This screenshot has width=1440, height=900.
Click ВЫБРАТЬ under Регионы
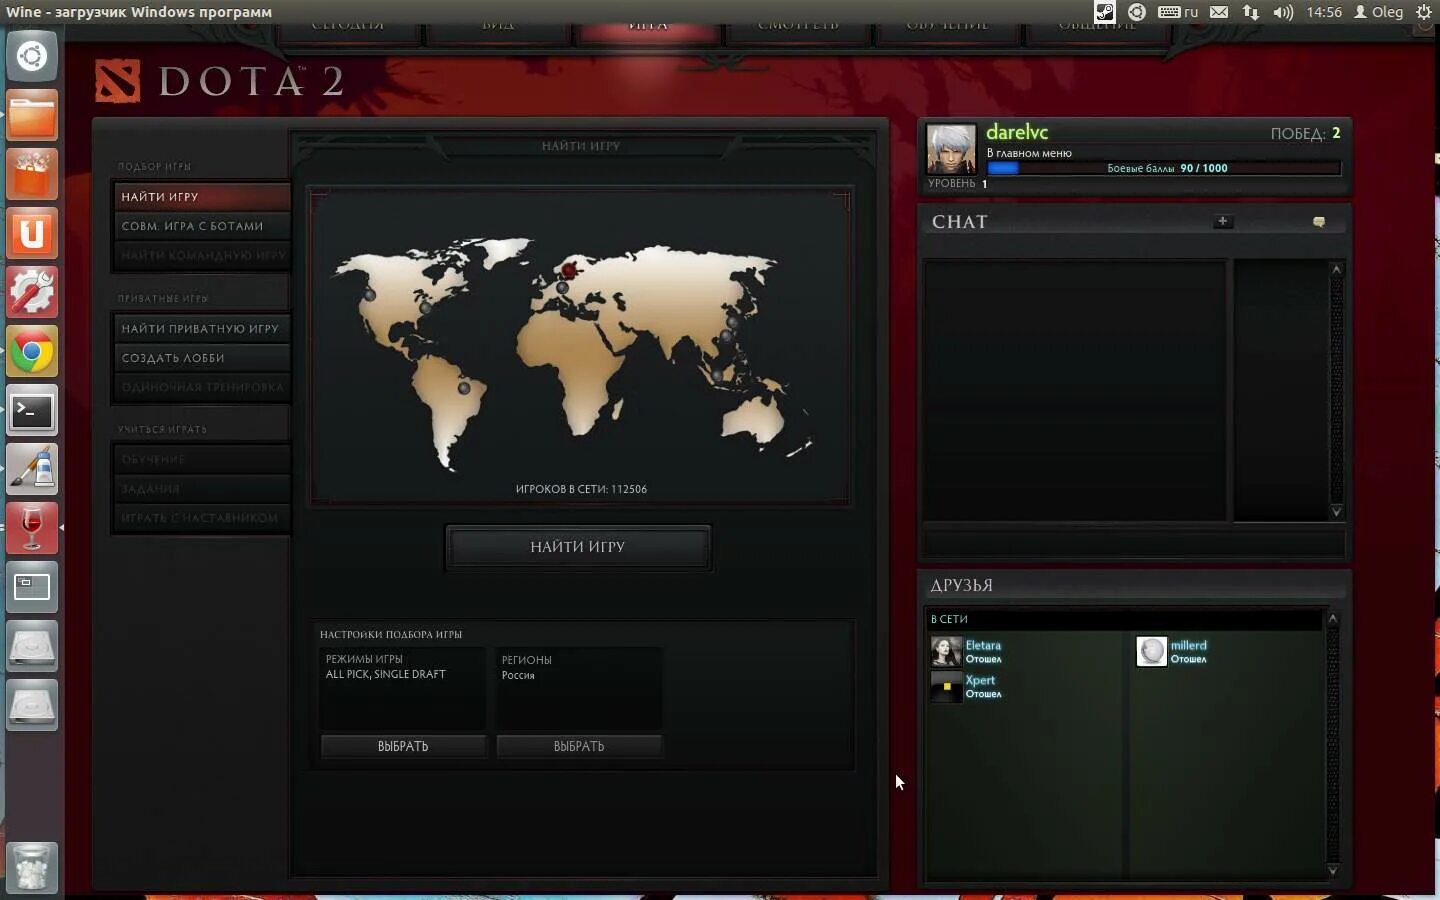pos(579,746)
